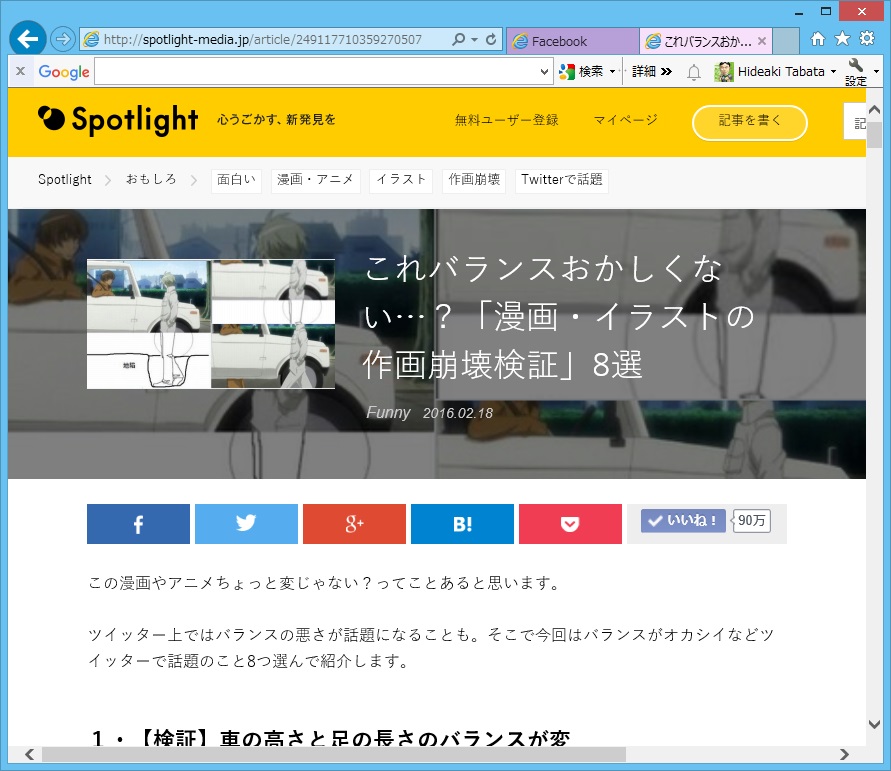Viewport: 891px width, 771px height.
Task: Click the vertical scrollbar thumb
Action: 874,135
